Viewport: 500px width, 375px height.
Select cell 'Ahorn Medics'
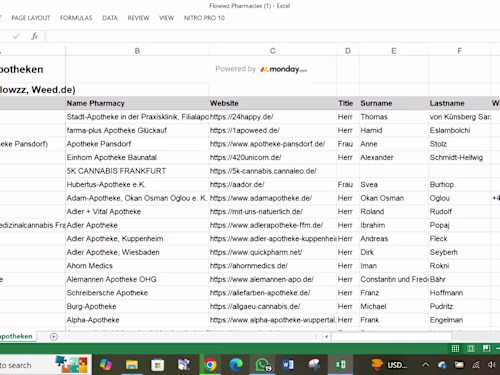pos(137,266)
